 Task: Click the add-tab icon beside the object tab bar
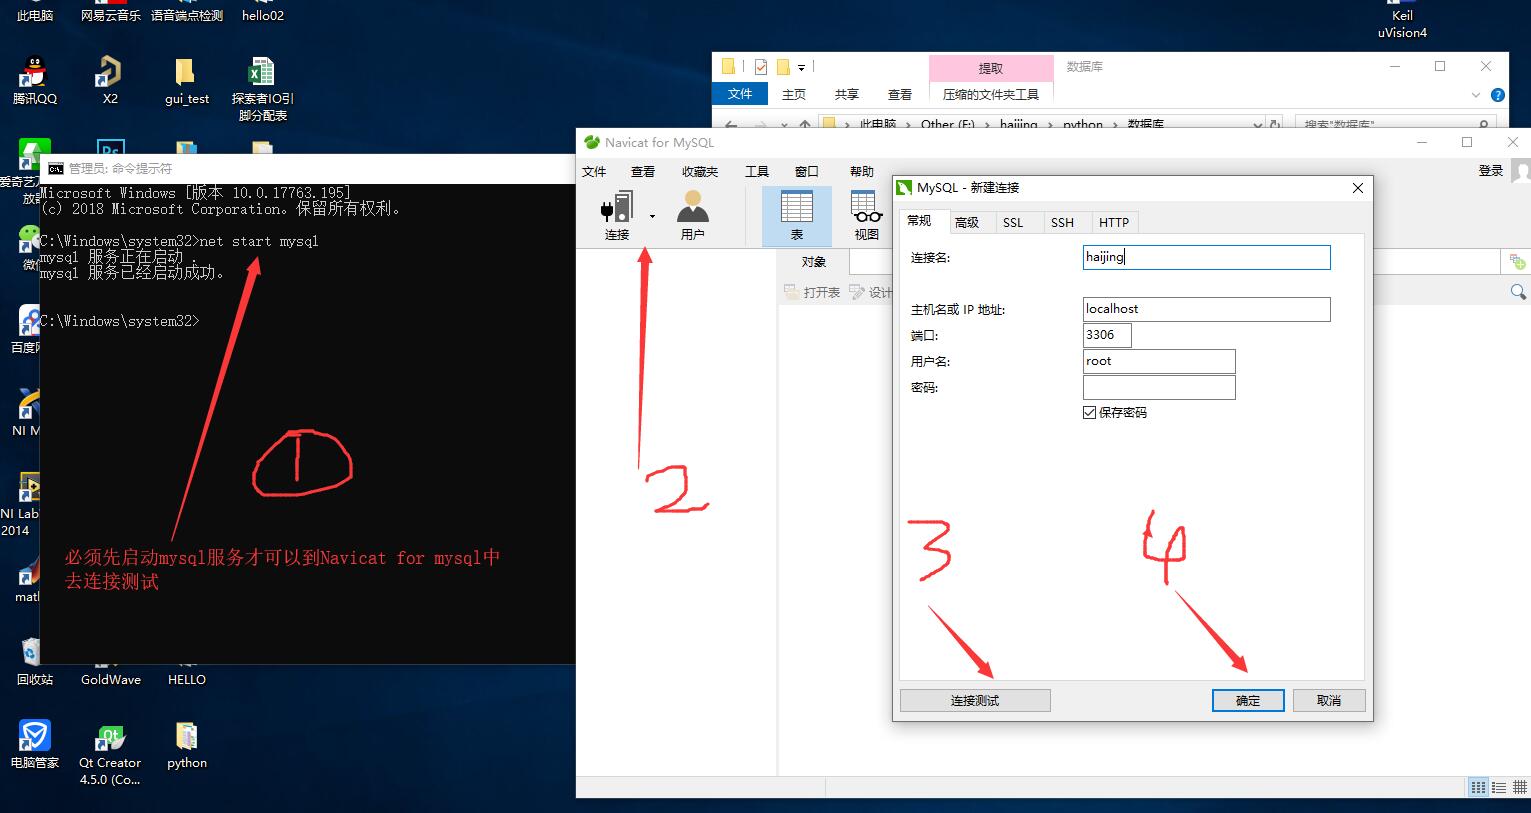(1517, 262)
